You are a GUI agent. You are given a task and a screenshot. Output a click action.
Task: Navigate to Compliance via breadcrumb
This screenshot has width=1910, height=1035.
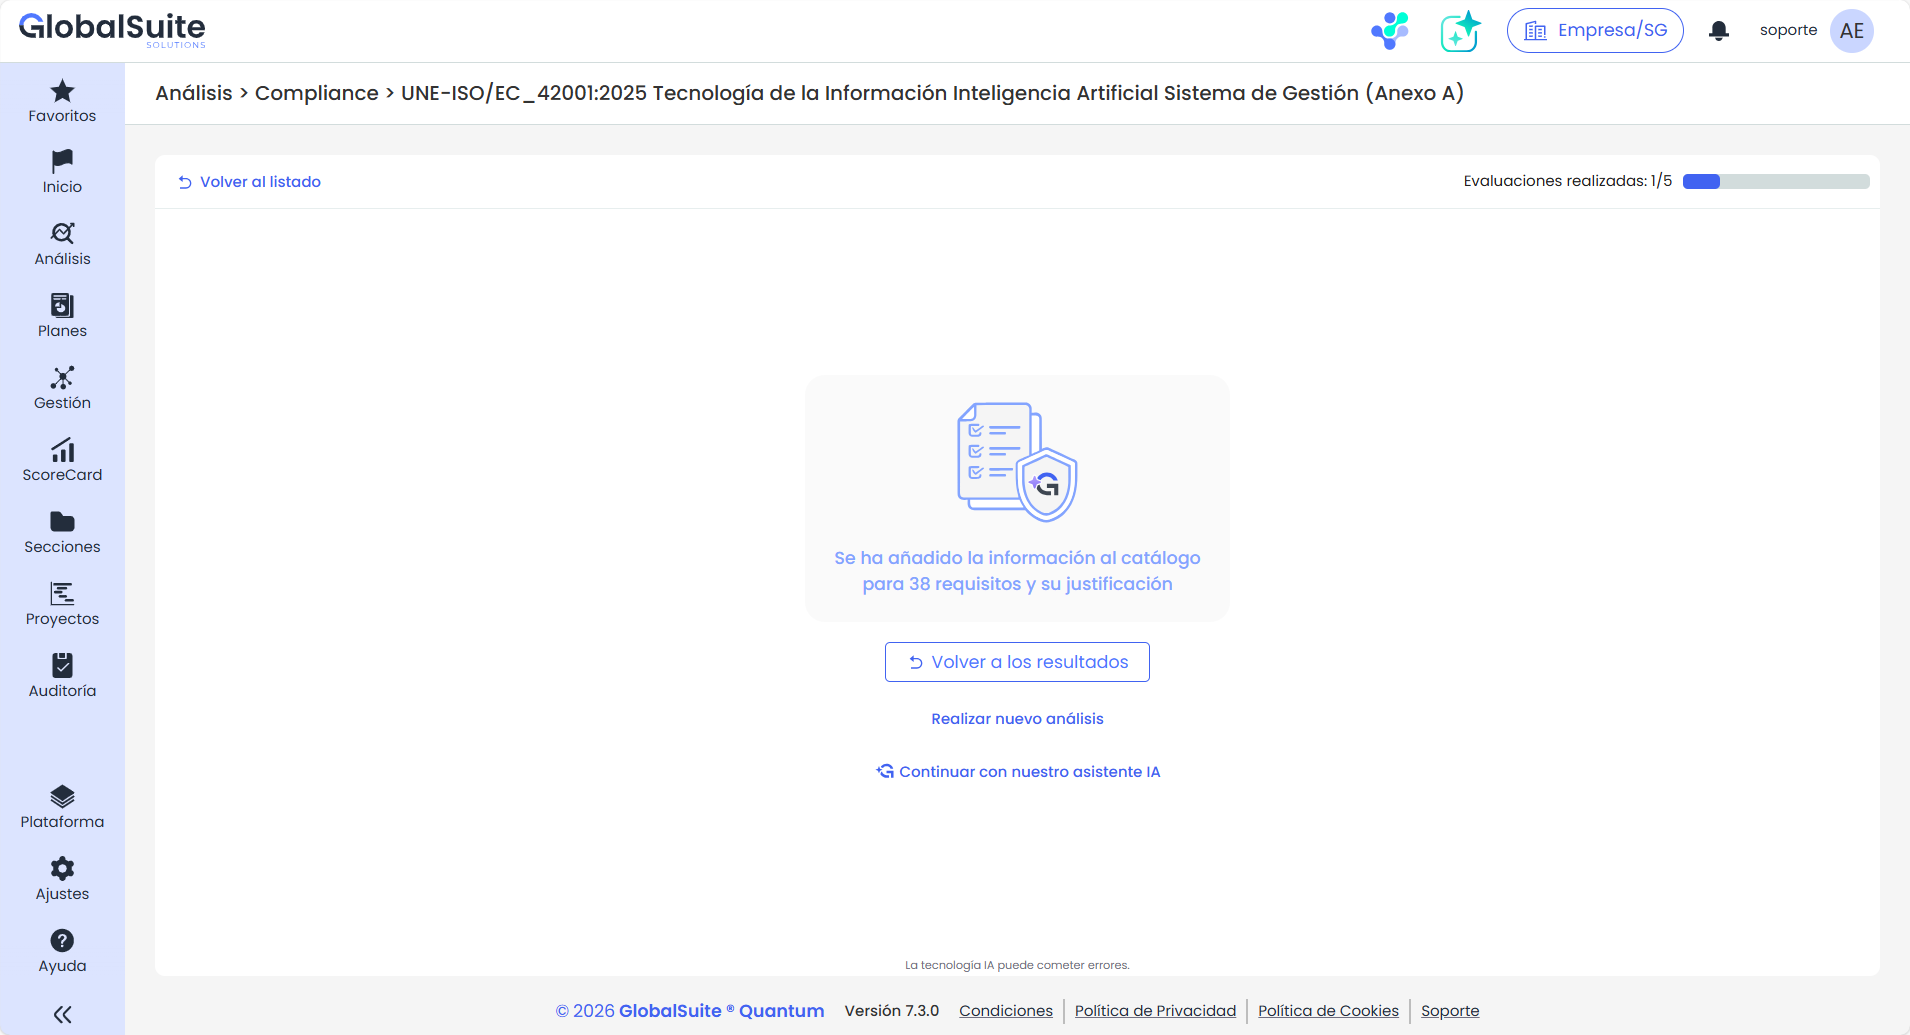pyautogui.click(x=316, y=92)
